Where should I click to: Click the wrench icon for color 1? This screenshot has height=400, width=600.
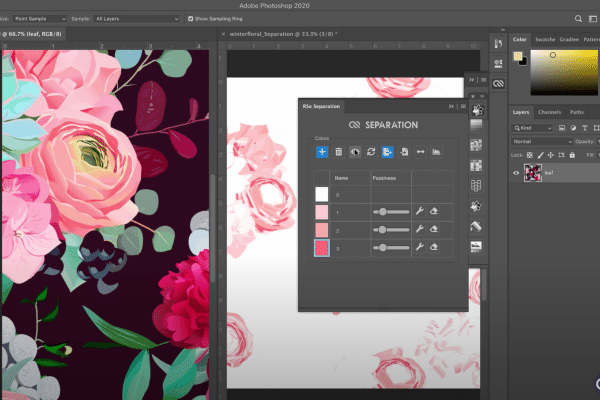tap(420, 212)
